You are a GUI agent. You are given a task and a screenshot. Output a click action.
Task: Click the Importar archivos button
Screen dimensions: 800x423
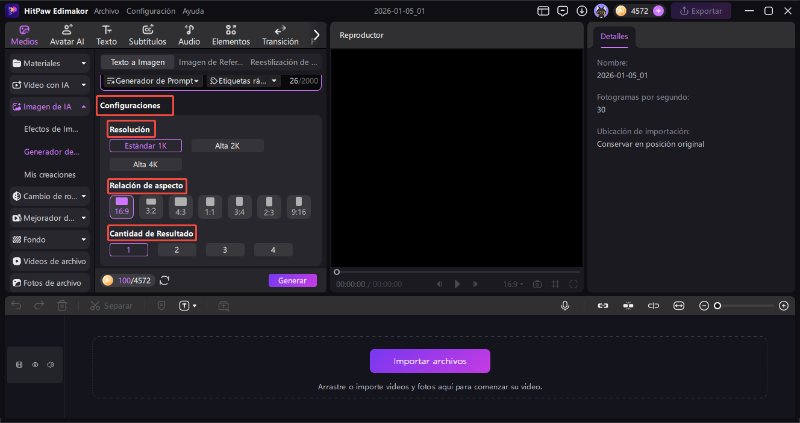[429, 361]
